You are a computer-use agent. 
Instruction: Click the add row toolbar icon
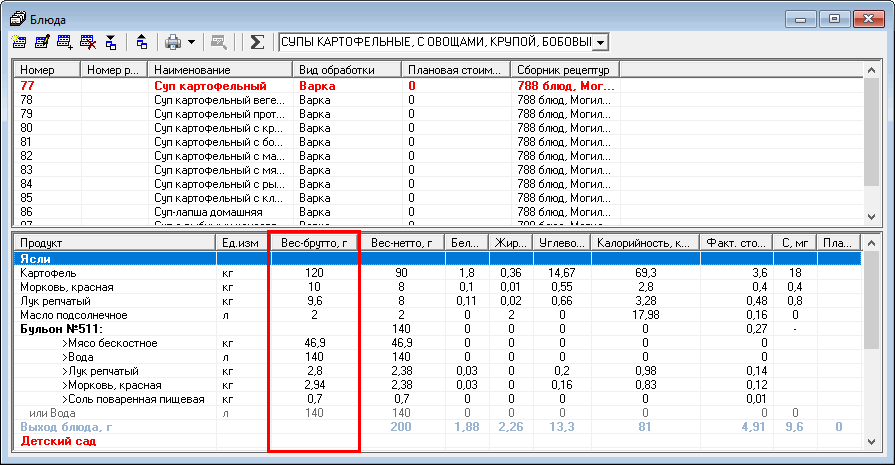66,43
